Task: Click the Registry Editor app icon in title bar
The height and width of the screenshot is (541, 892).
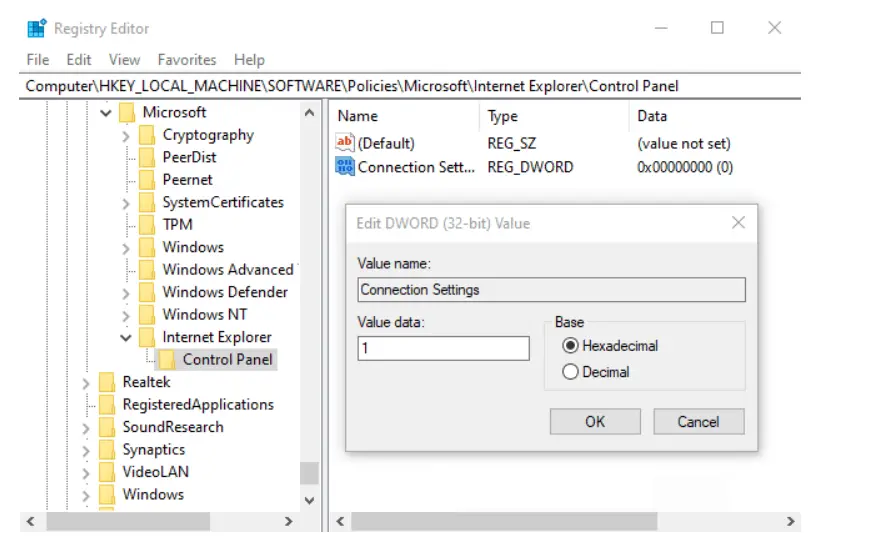Action: click(x=37, y=28)
